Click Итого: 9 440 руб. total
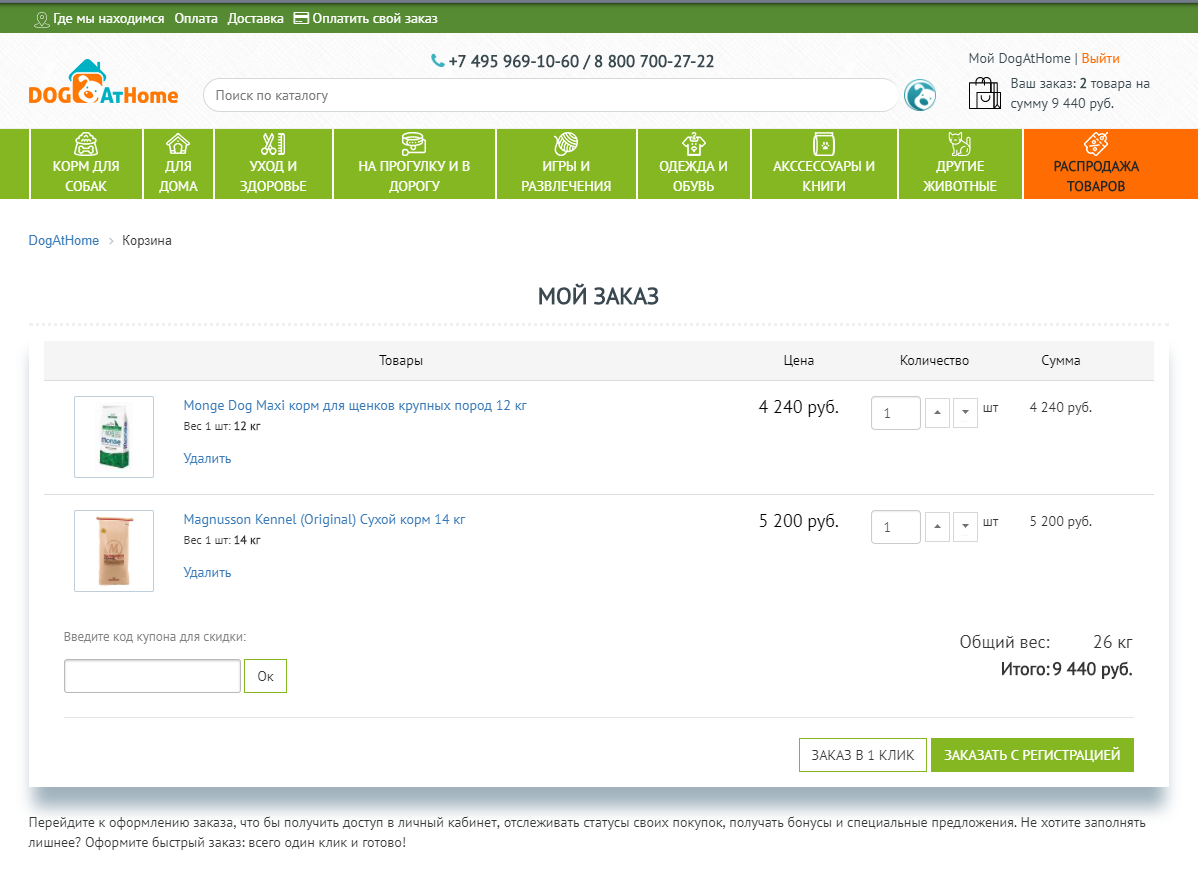 coord(1067,669)
